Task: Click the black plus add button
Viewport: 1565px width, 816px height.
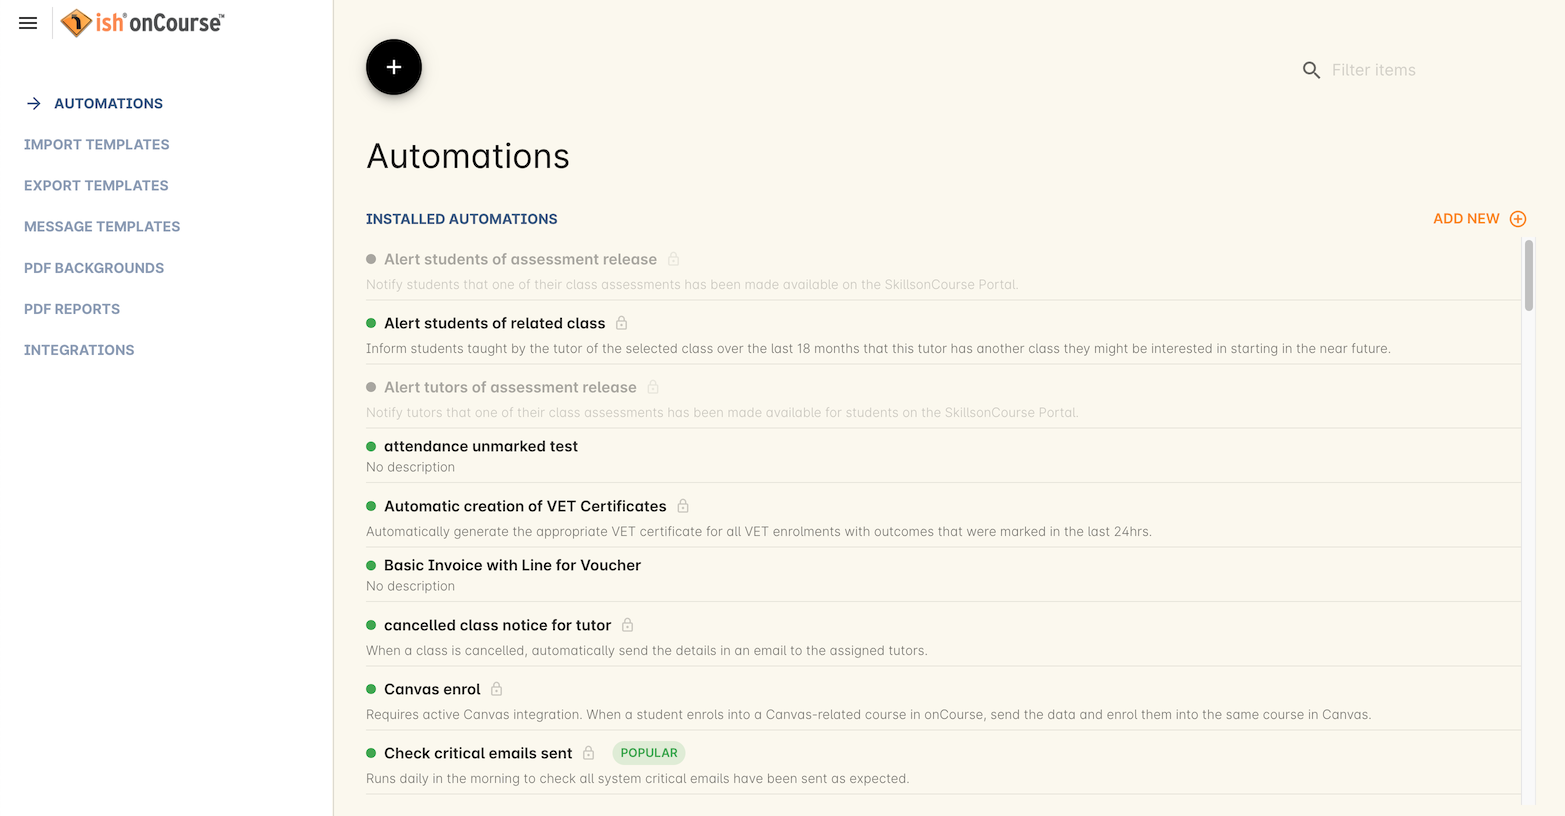Action: coord(394,67)
